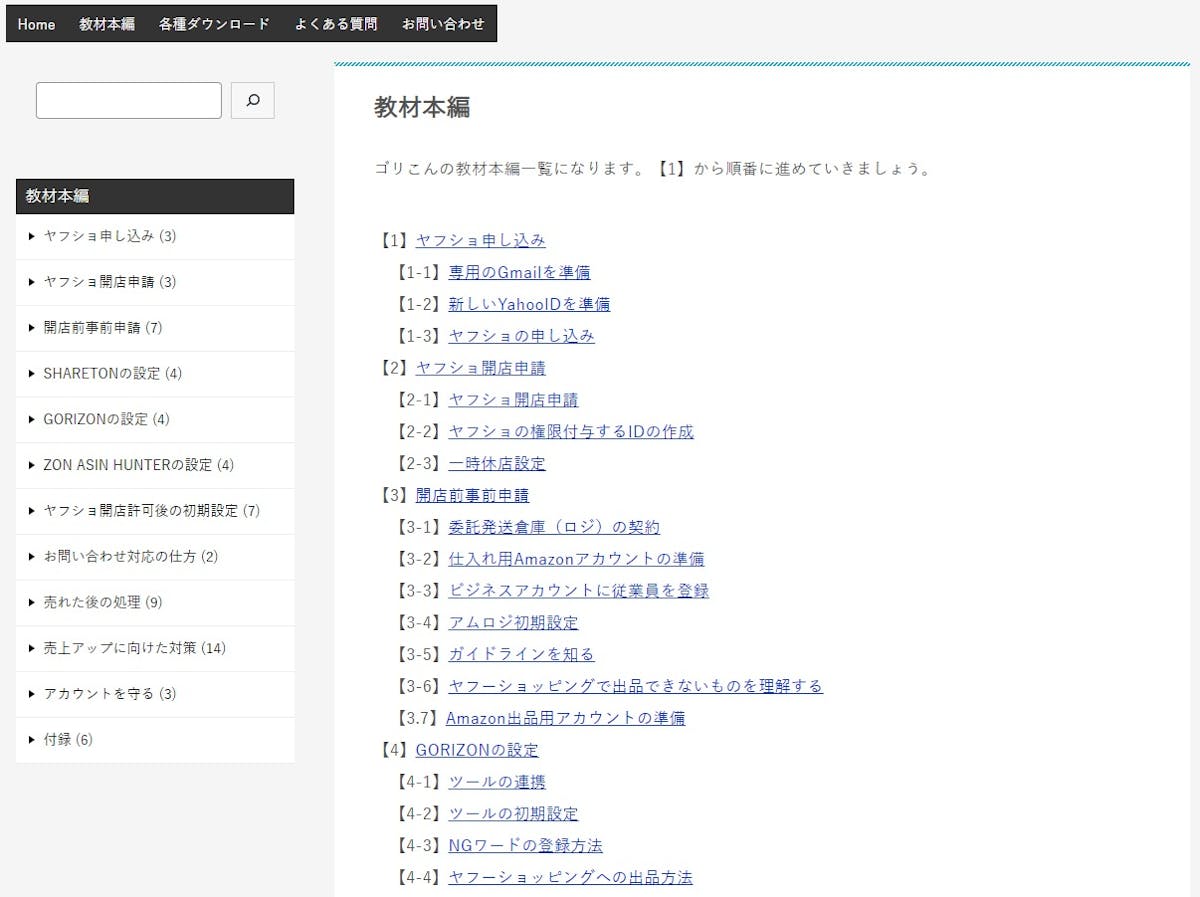Click the アカウントを守る (3) sidebar category

tap(109, 694)
